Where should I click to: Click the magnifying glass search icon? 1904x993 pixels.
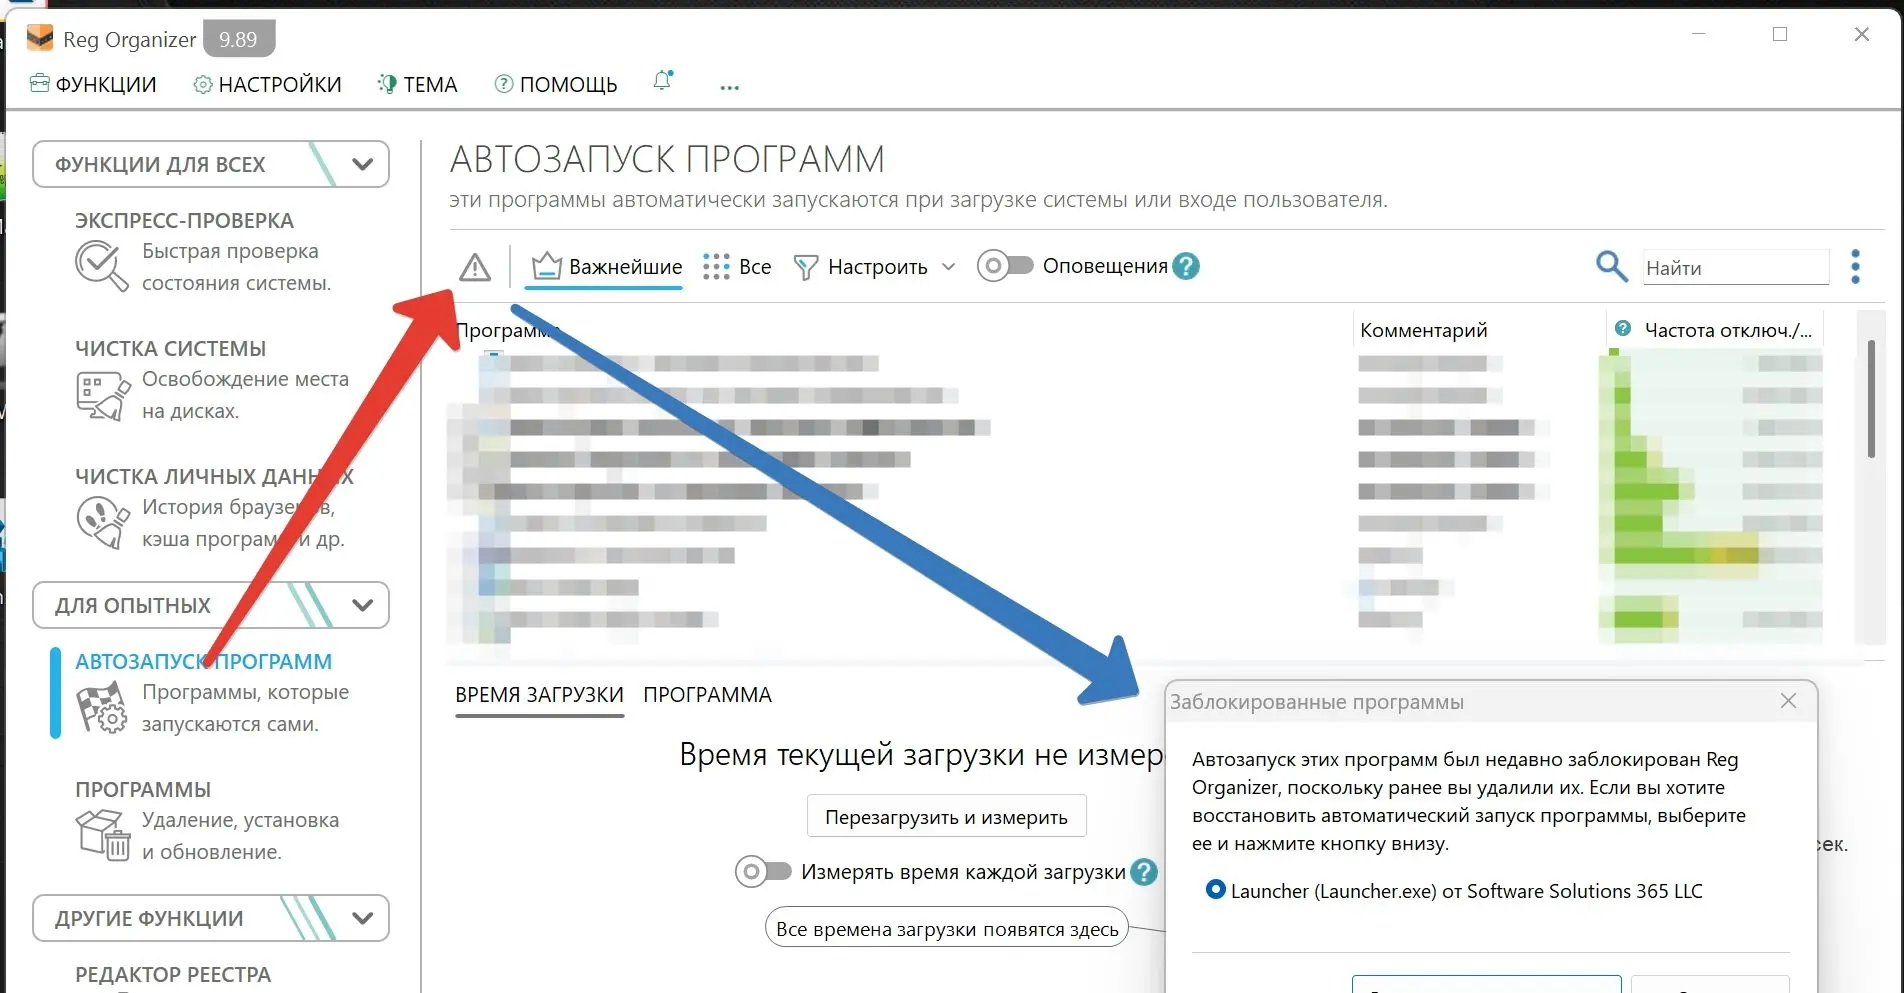[x=1610, y=266]
